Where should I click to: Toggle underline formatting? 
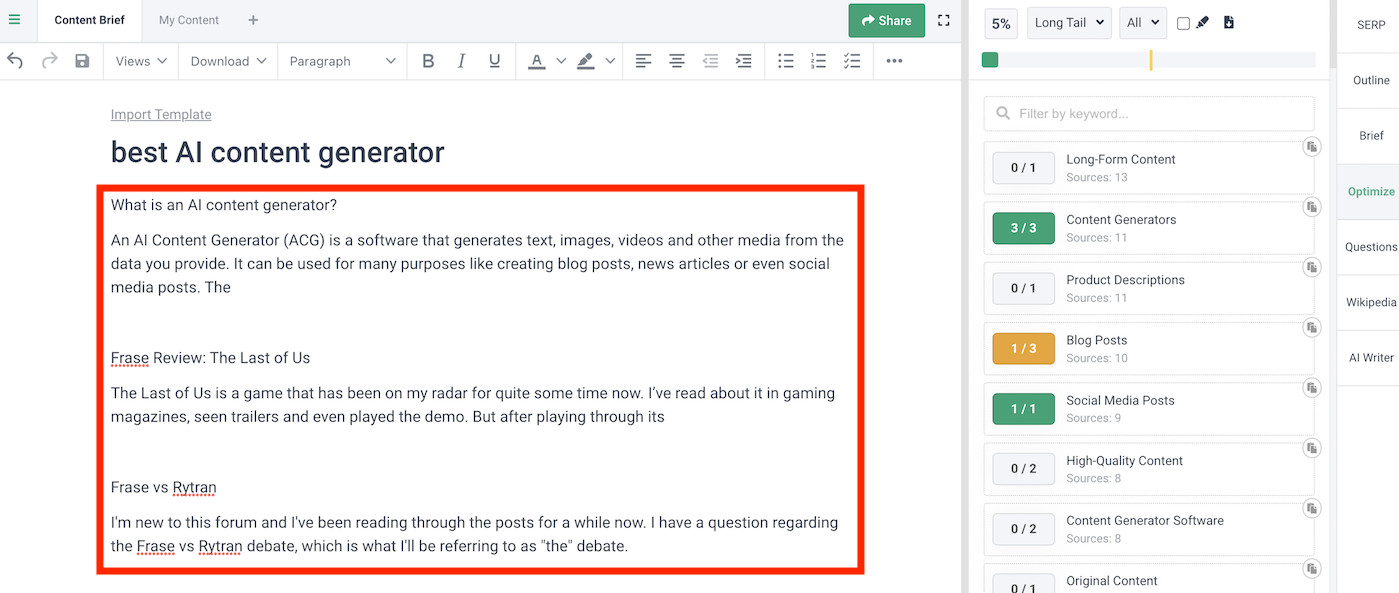[x=494, y=61]
